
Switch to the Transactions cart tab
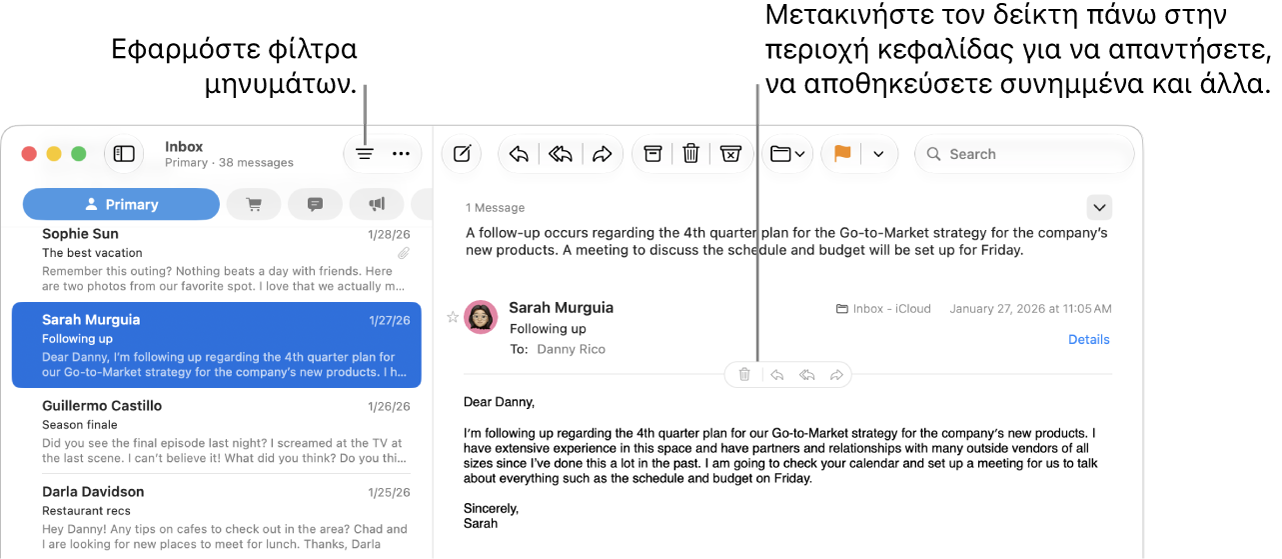pos(254,204)
